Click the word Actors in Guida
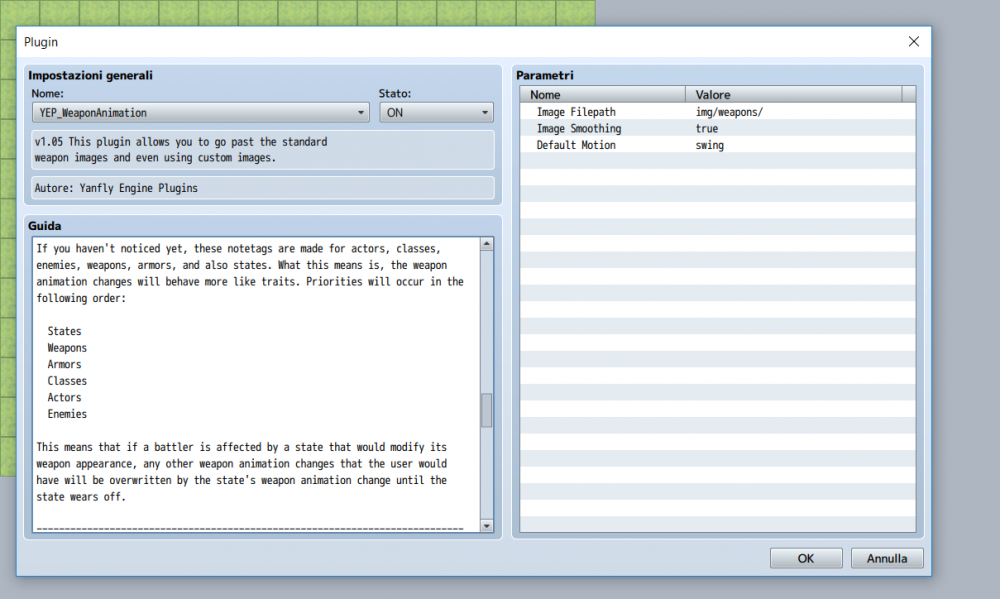Viewport: 1000px width, 599px height. 64,397
